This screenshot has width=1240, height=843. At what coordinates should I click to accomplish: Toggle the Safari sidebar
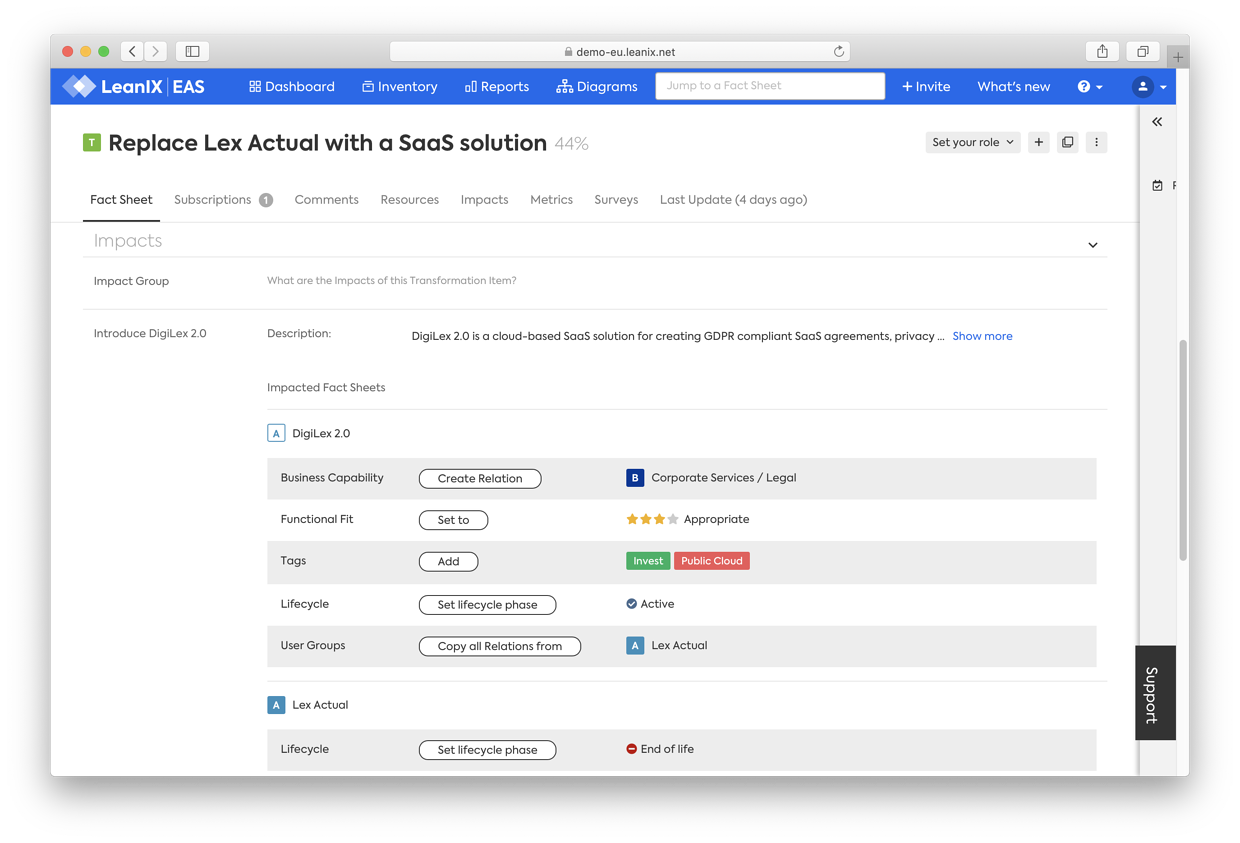tap(193, 51)
